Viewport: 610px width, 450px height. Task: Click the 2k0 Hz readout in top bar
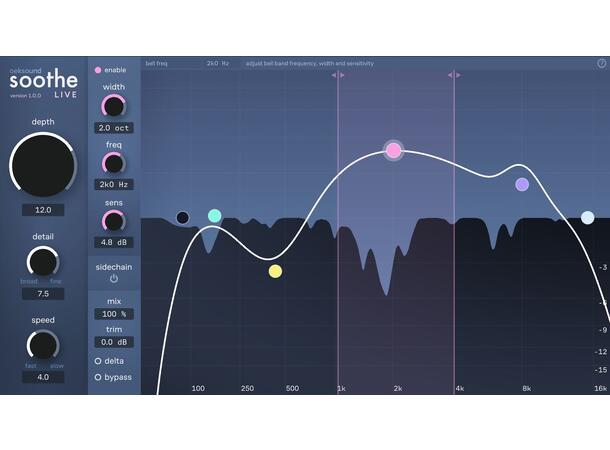(218, 63)
